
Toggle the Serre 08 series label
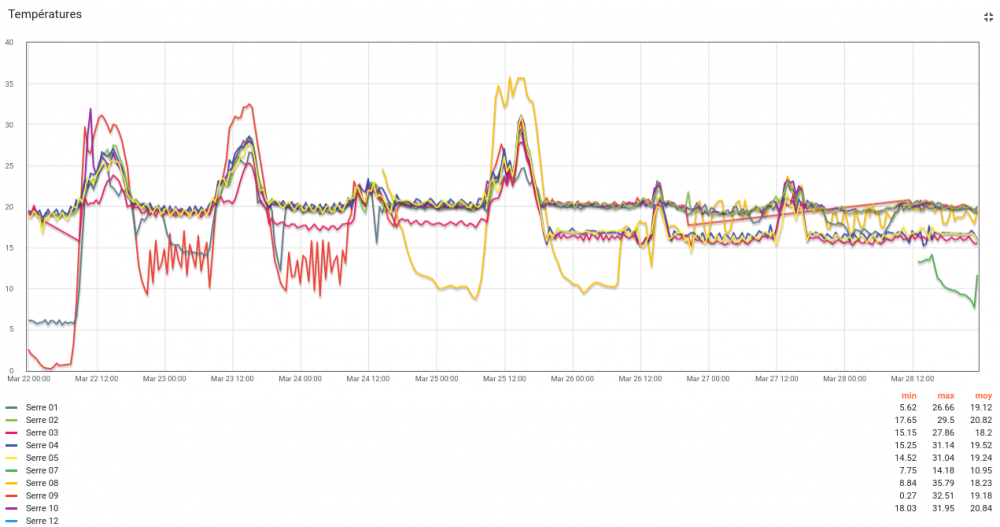coord(42,483)
